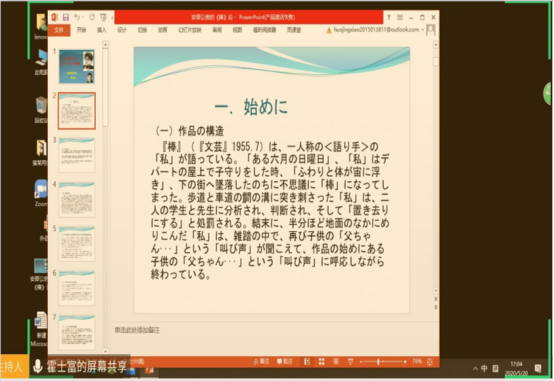
Task: Adjust the zoom slider handle
Action: [378, 361]
